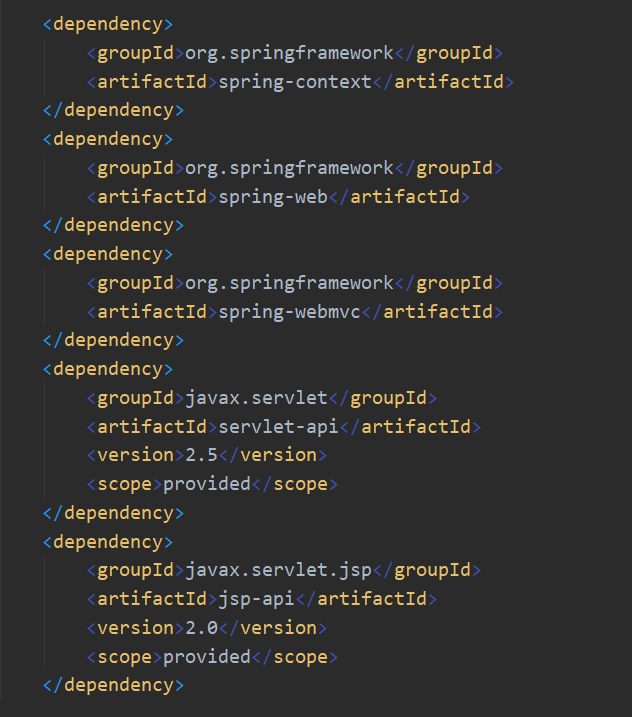
Task: Click opening dependency tag above javax.servlet.jsp
Action: pyautogui.click(x=108, y=541)
